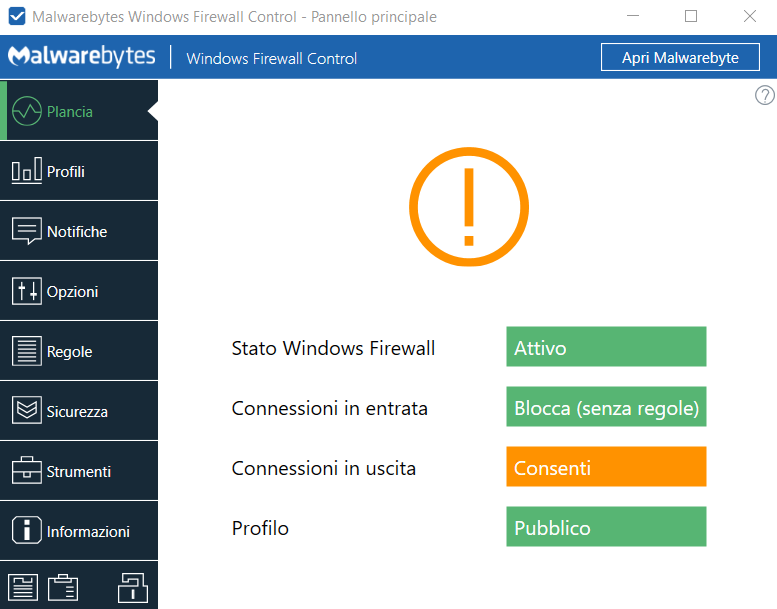Click the Stato Windows Firewall label
The width and height of the screenshot is (777, 609).
[x=333, y=348]
